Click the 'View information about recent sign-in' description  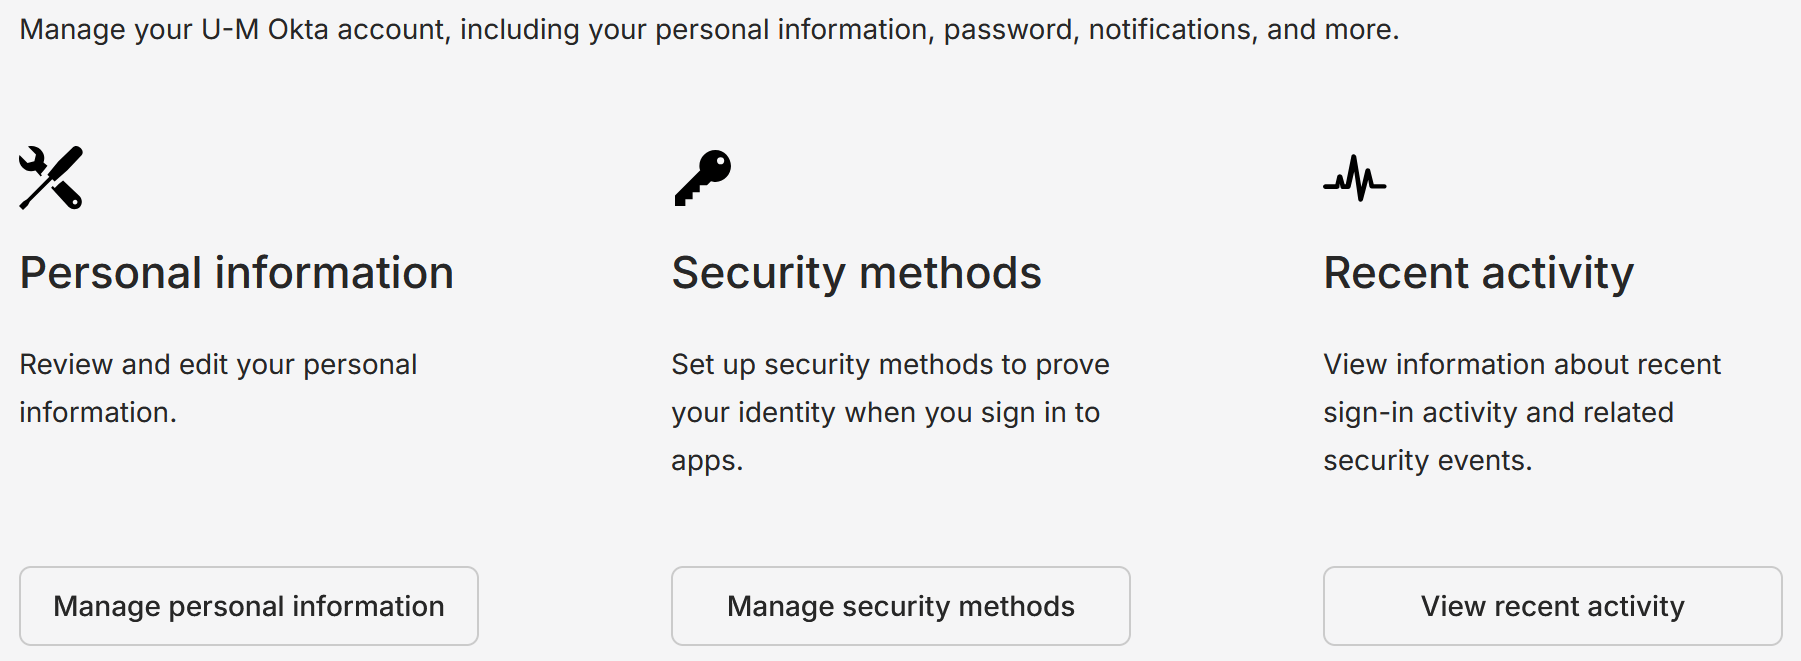(x=1521, y=412)
